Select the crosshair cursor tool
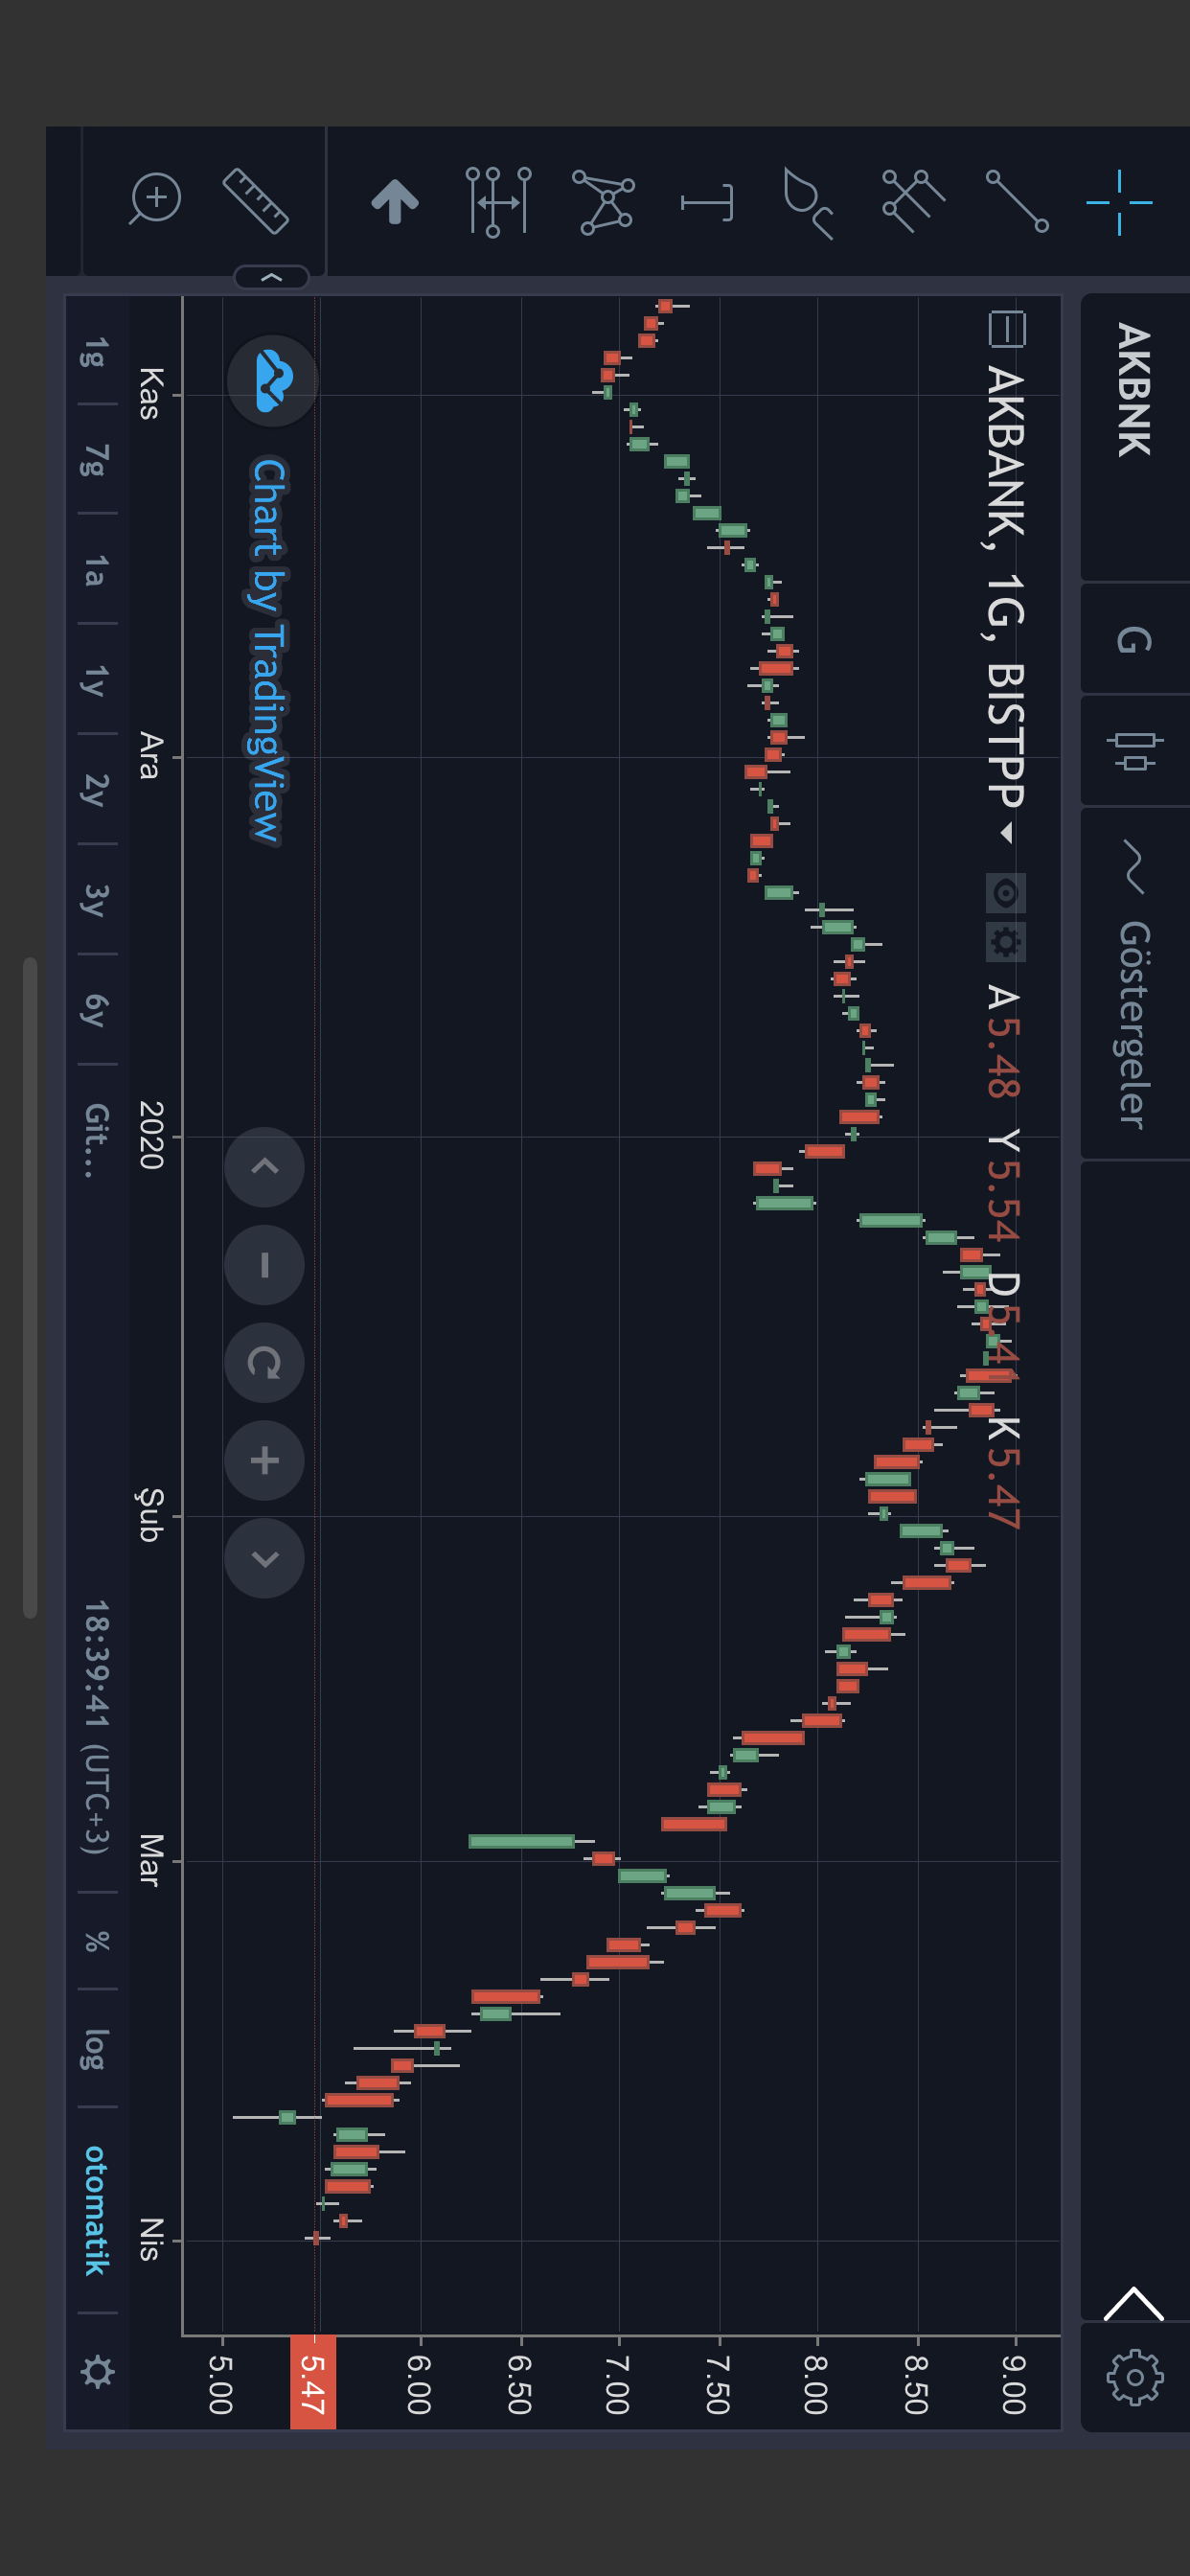This screenshot has height=2576, width=1190. click(x=1119, y=202)
